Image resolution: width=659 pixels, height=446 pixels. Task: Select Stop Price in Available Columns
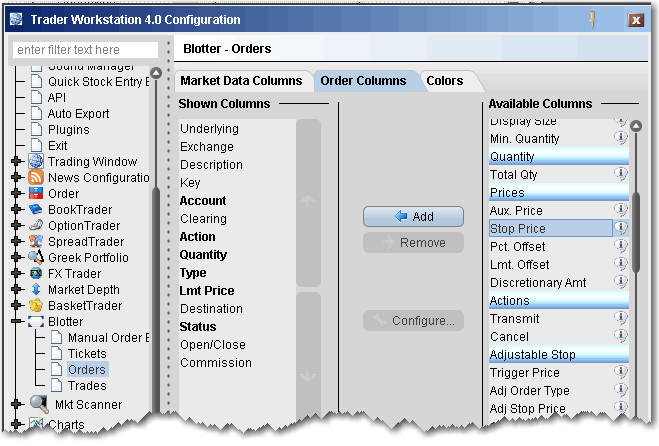tap(551, 228)
